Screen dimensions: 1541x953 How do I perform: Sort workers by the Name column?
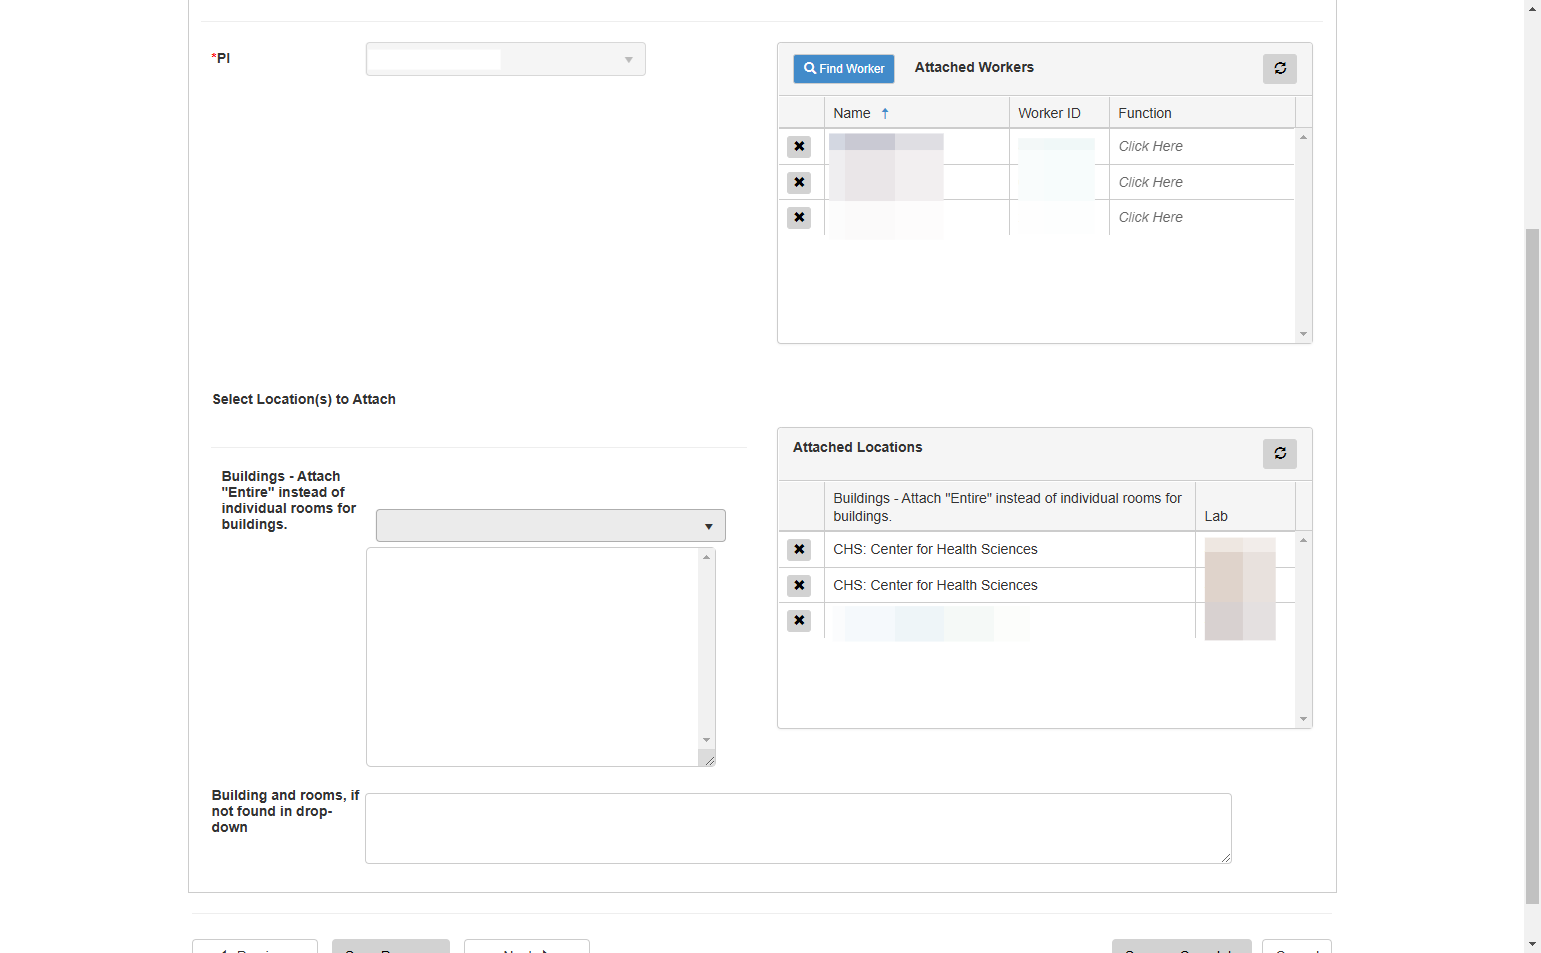(x=916, y=113)
